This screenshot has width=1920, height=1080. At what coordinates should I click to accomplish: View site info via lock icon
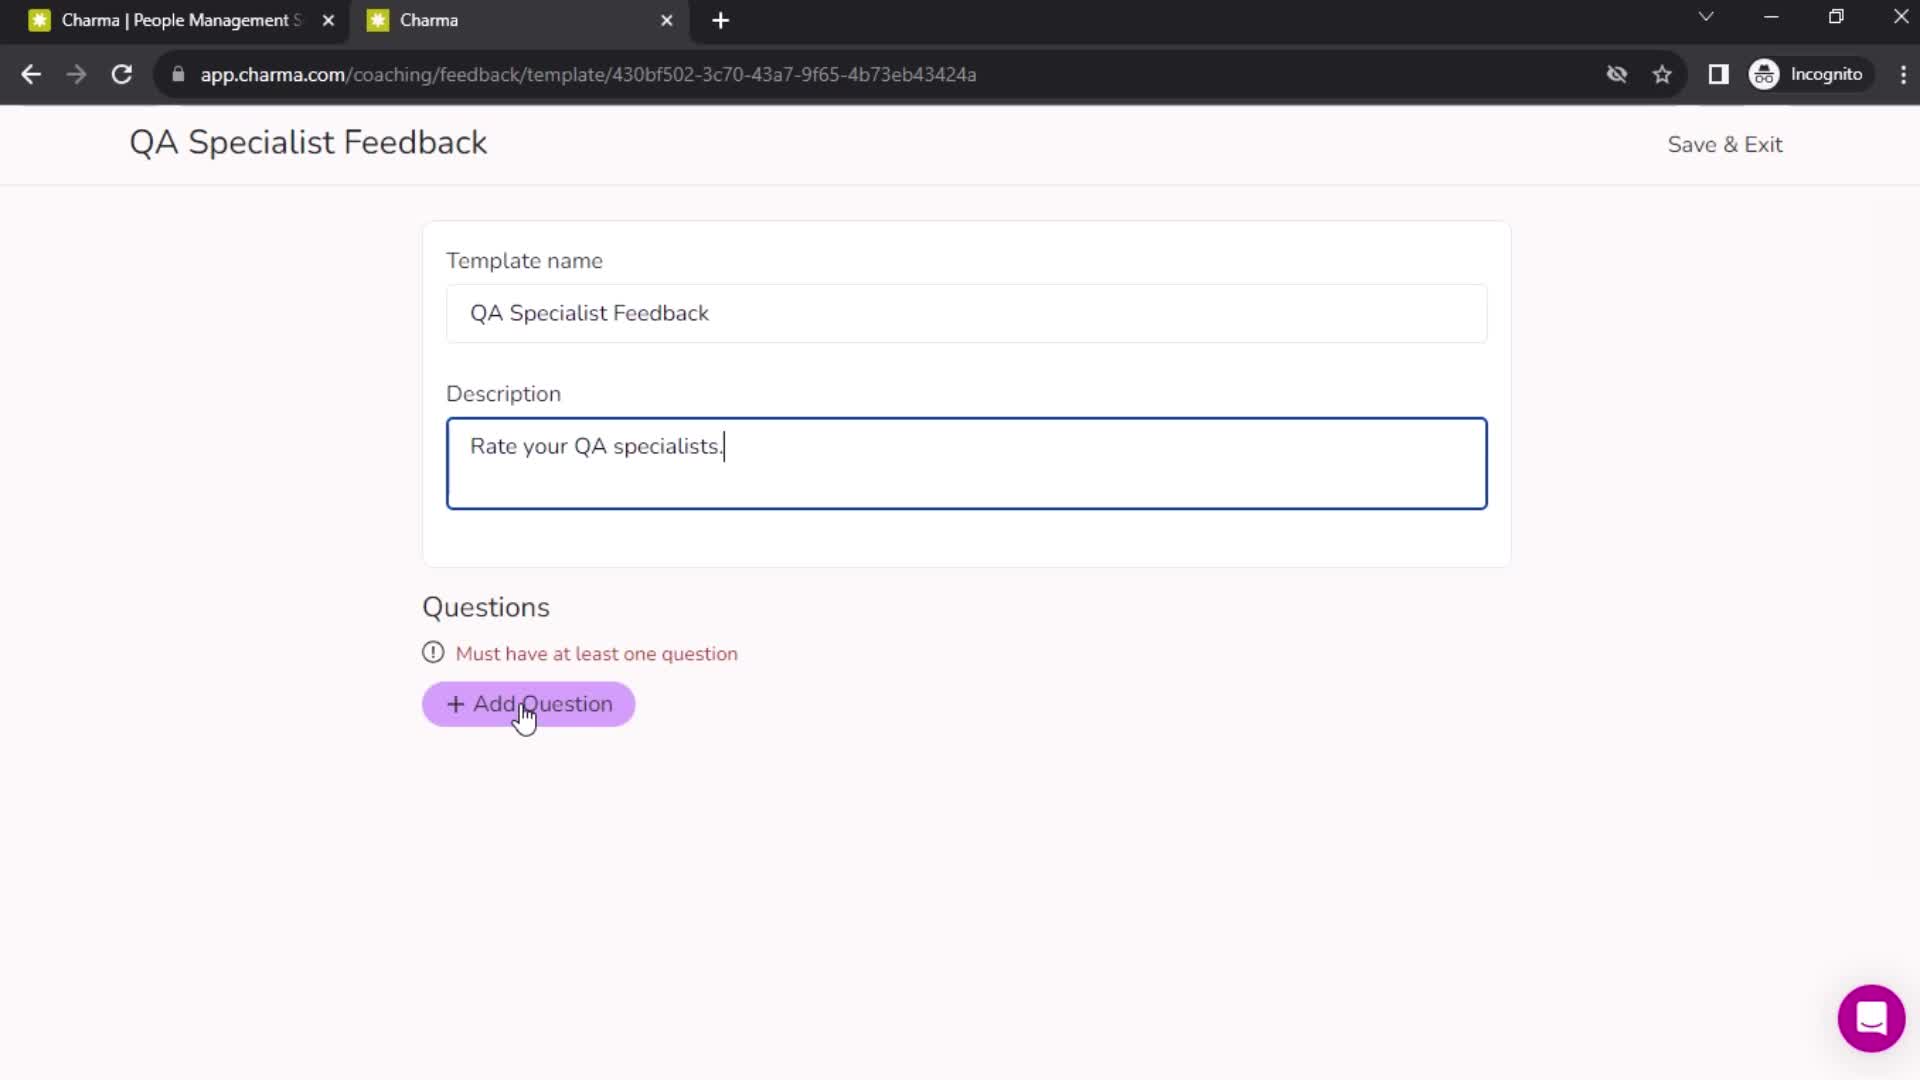[x=178, y=74]
